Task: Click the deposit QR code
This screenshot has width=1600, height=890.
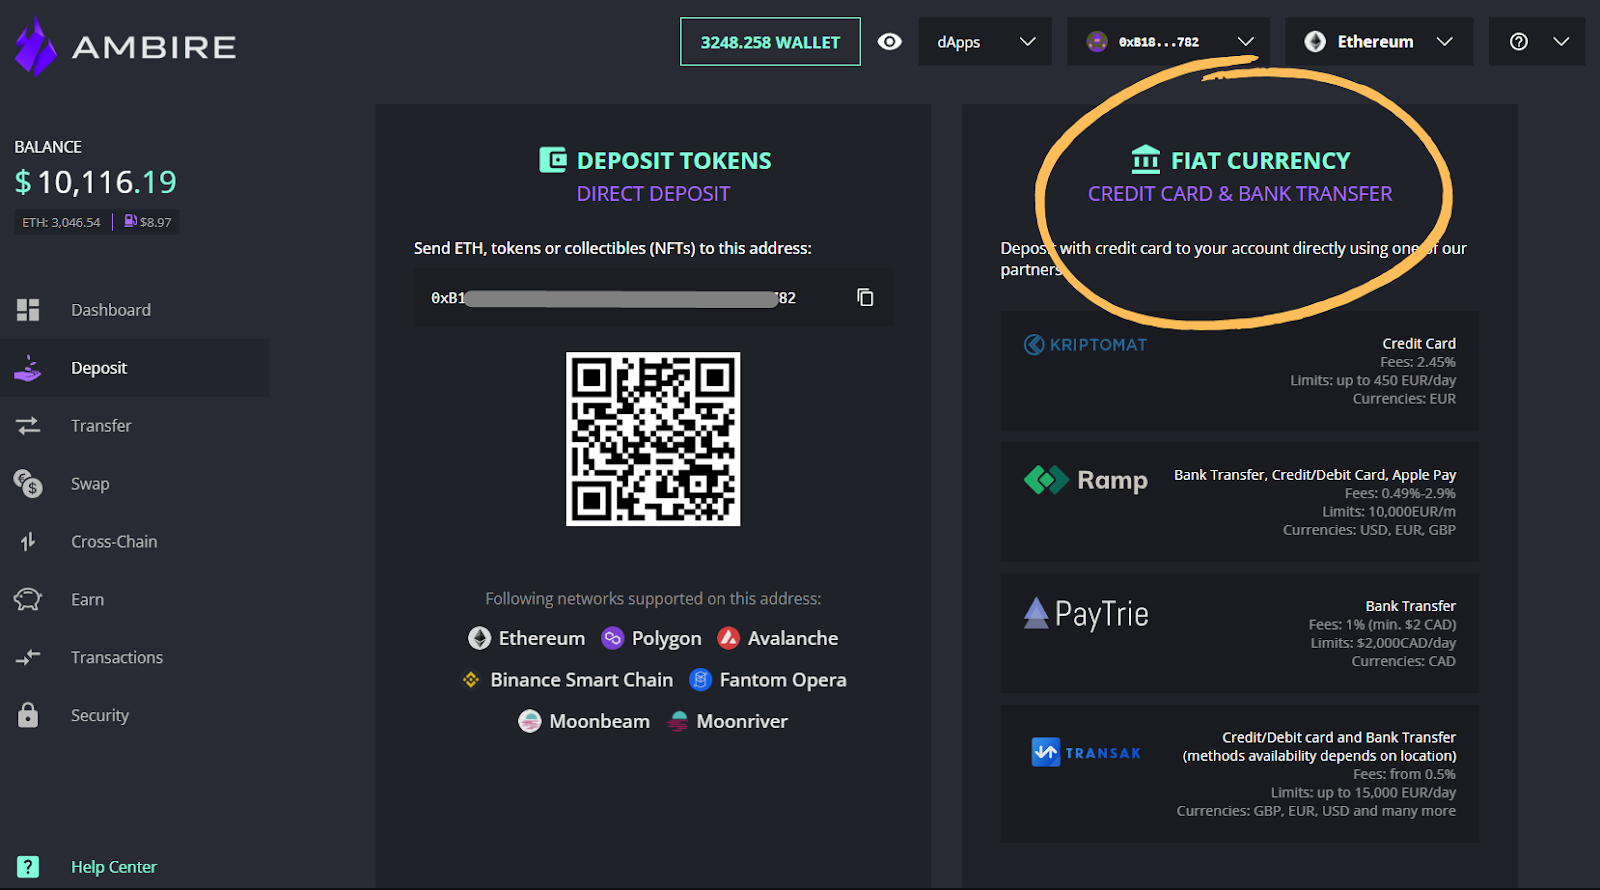Action: tap(653, 439)
